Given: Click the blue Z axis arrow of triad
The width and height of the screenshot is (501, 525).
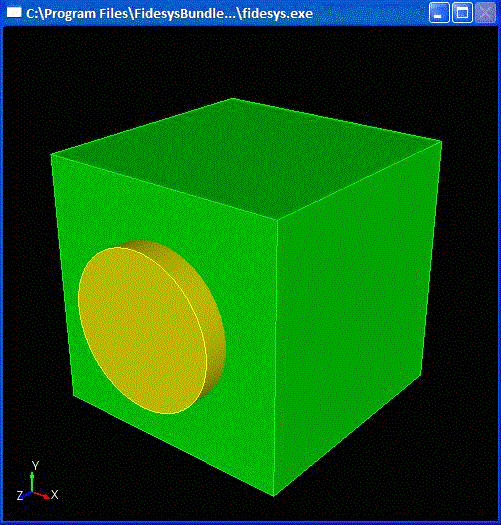Looking at the screenshot, I should [x=27, y=495].
